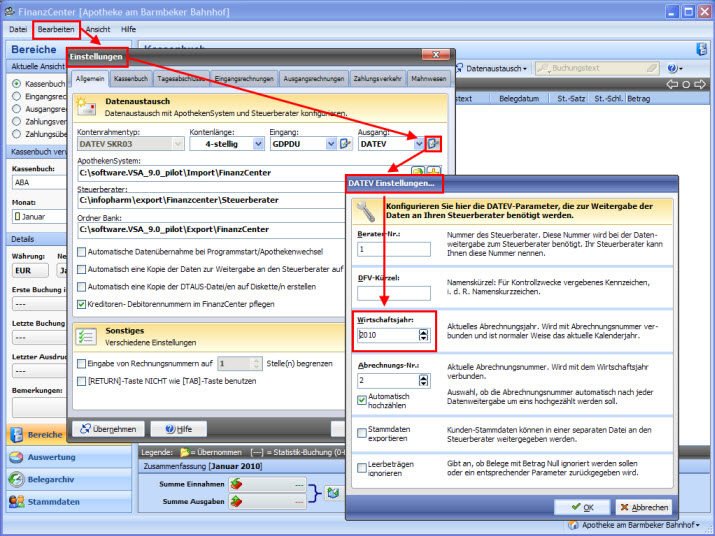Confirm DATEV settings with OK button
Screen dimensions: 715x536
coord(582,507)
